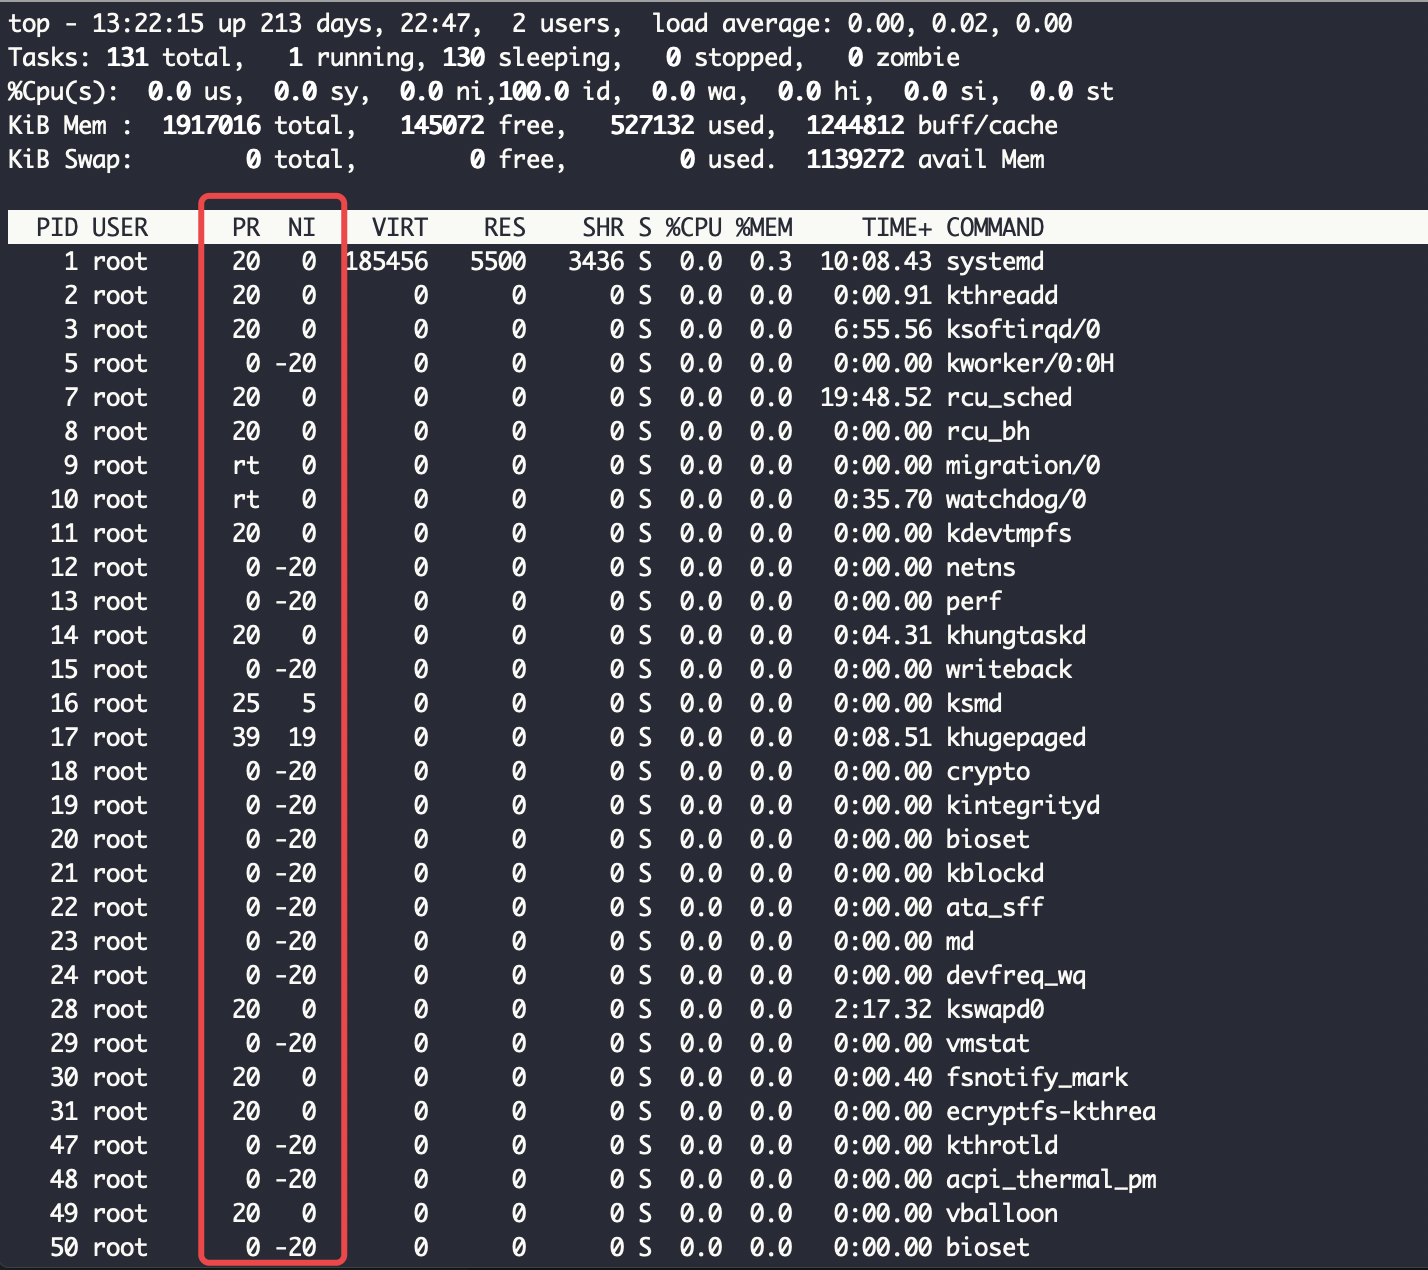This screenshot has width=1428, height=1270.
Task: Click the watchdog/0 command name
Action: (1015, 500)
